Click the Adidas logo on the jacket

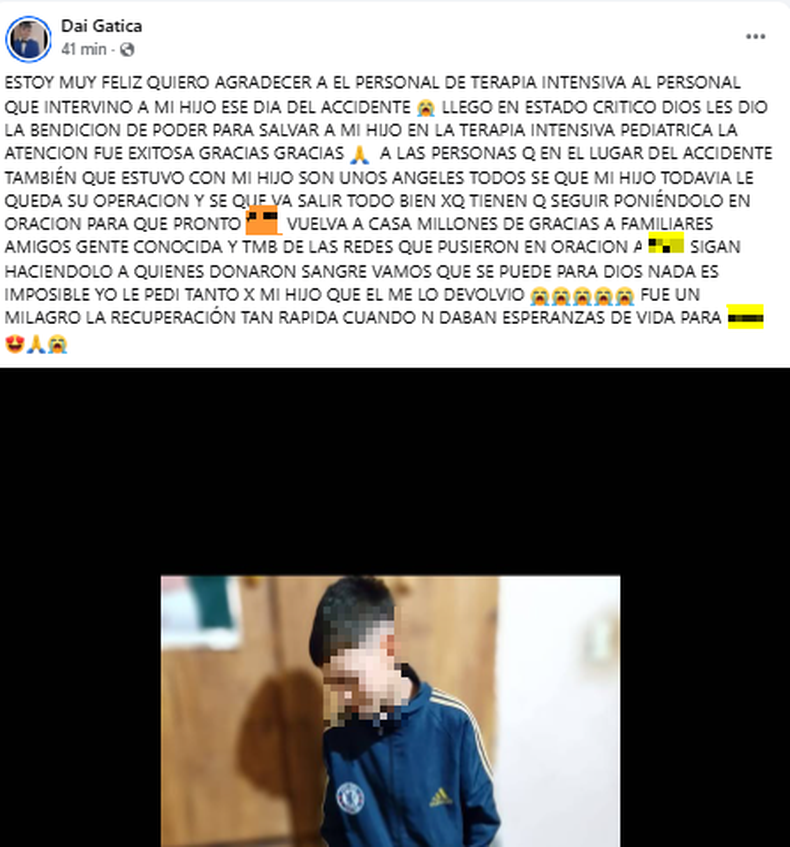tap(441, 797)
